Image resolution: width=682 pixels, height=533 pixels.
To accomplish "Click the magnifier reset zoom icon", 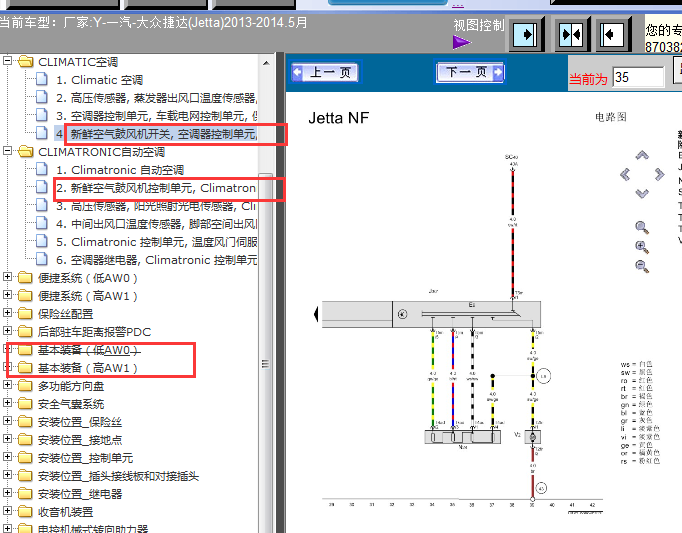I will [x=642, y=228].
